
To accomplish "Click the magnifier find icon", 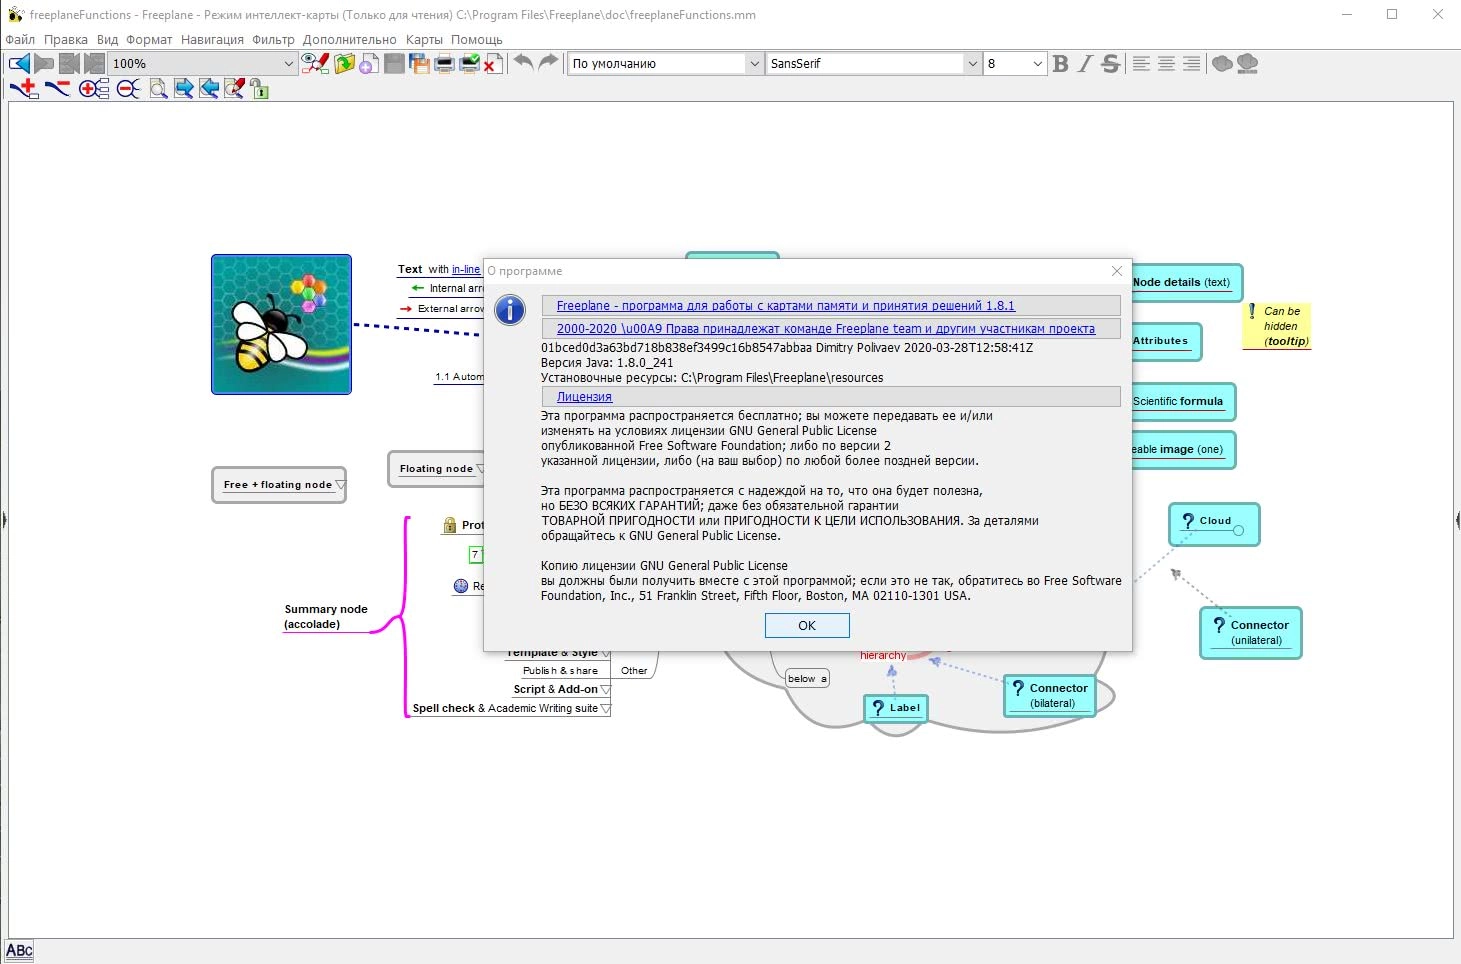I will point(158,89).
